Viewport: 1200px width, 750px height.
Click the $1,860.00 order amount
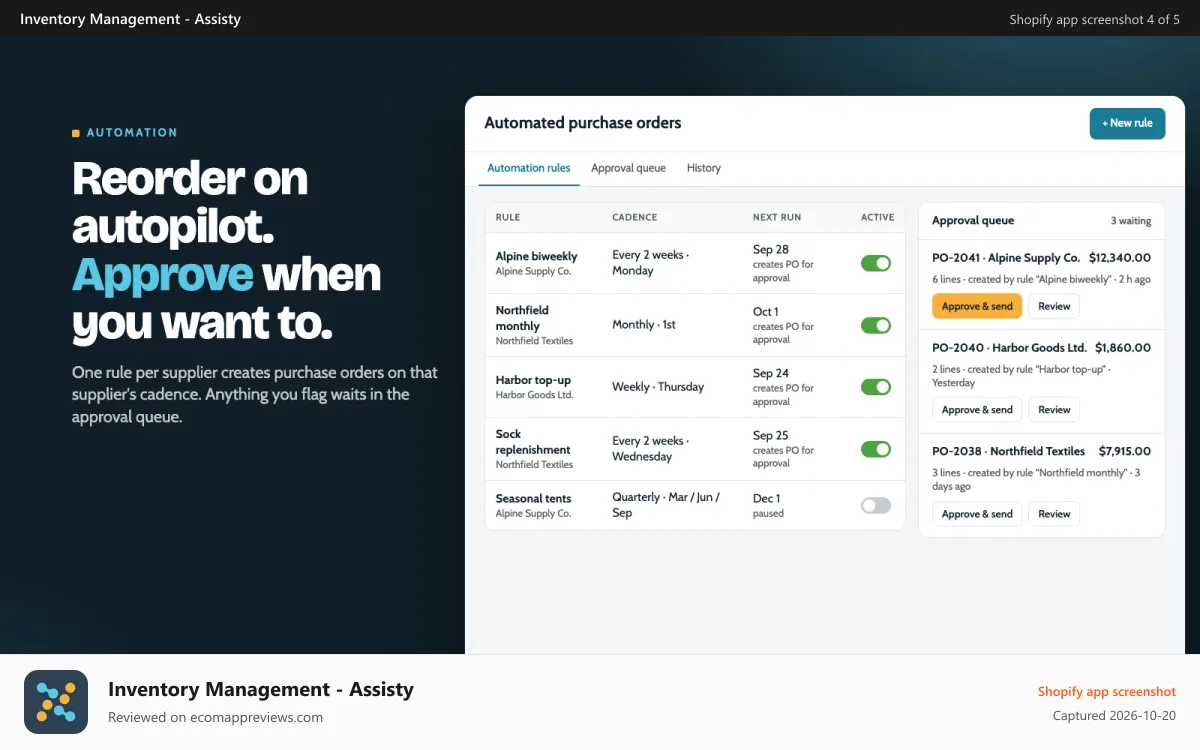pyautogui.click(x=1123, y=348)
